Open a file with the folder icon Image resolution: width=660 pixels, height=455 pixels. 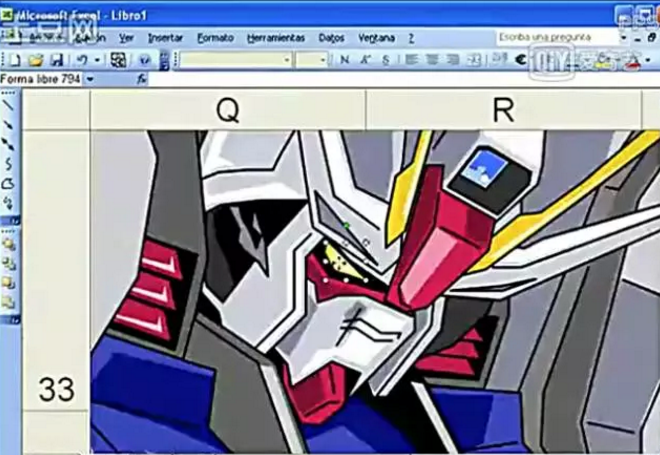click(x=36, y=61)
